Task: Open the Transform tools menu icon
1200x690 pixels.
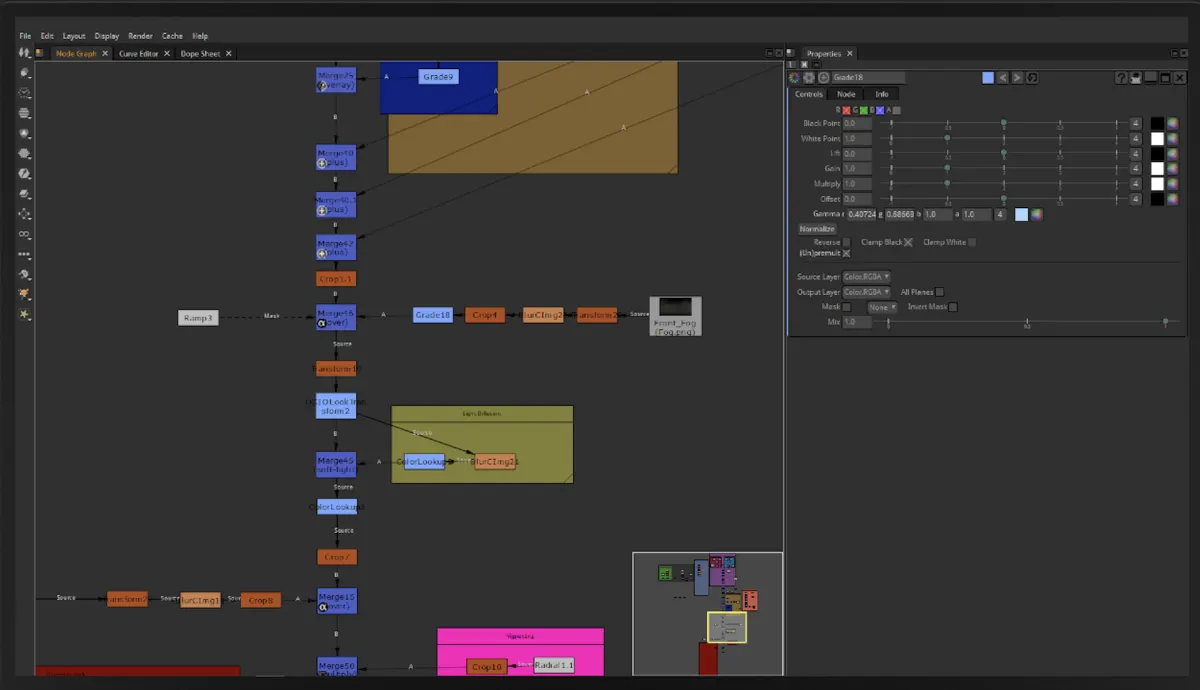Action: [25, 214]
